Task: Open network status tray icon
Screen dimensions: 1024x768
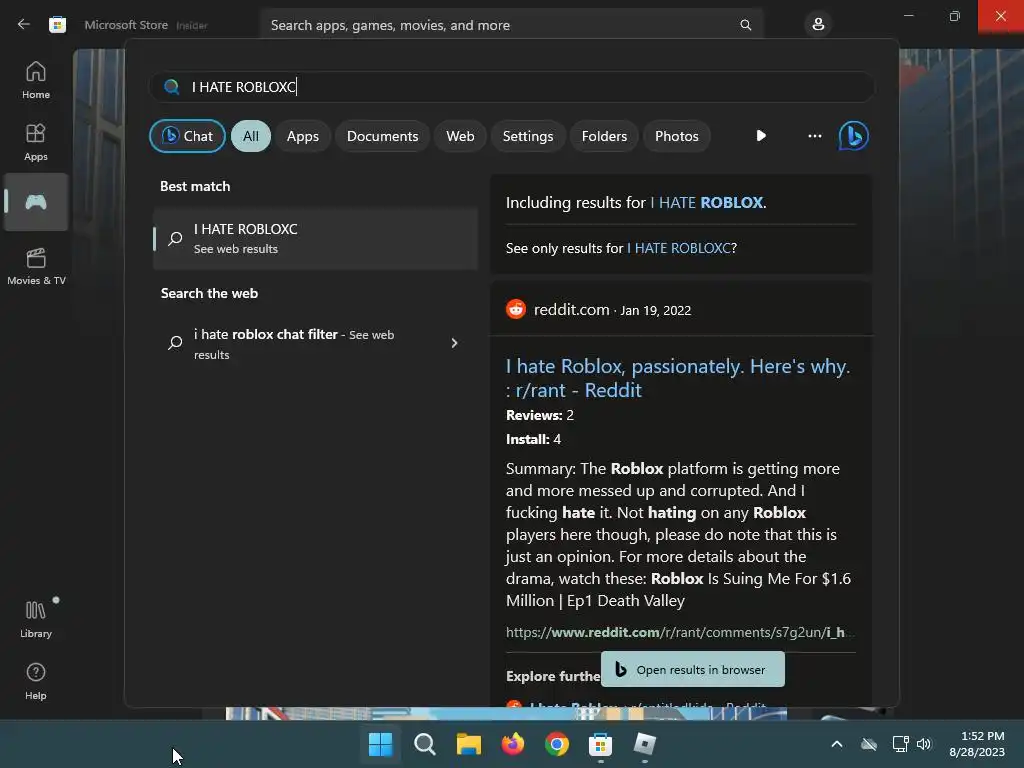Action: click(900, 744)
